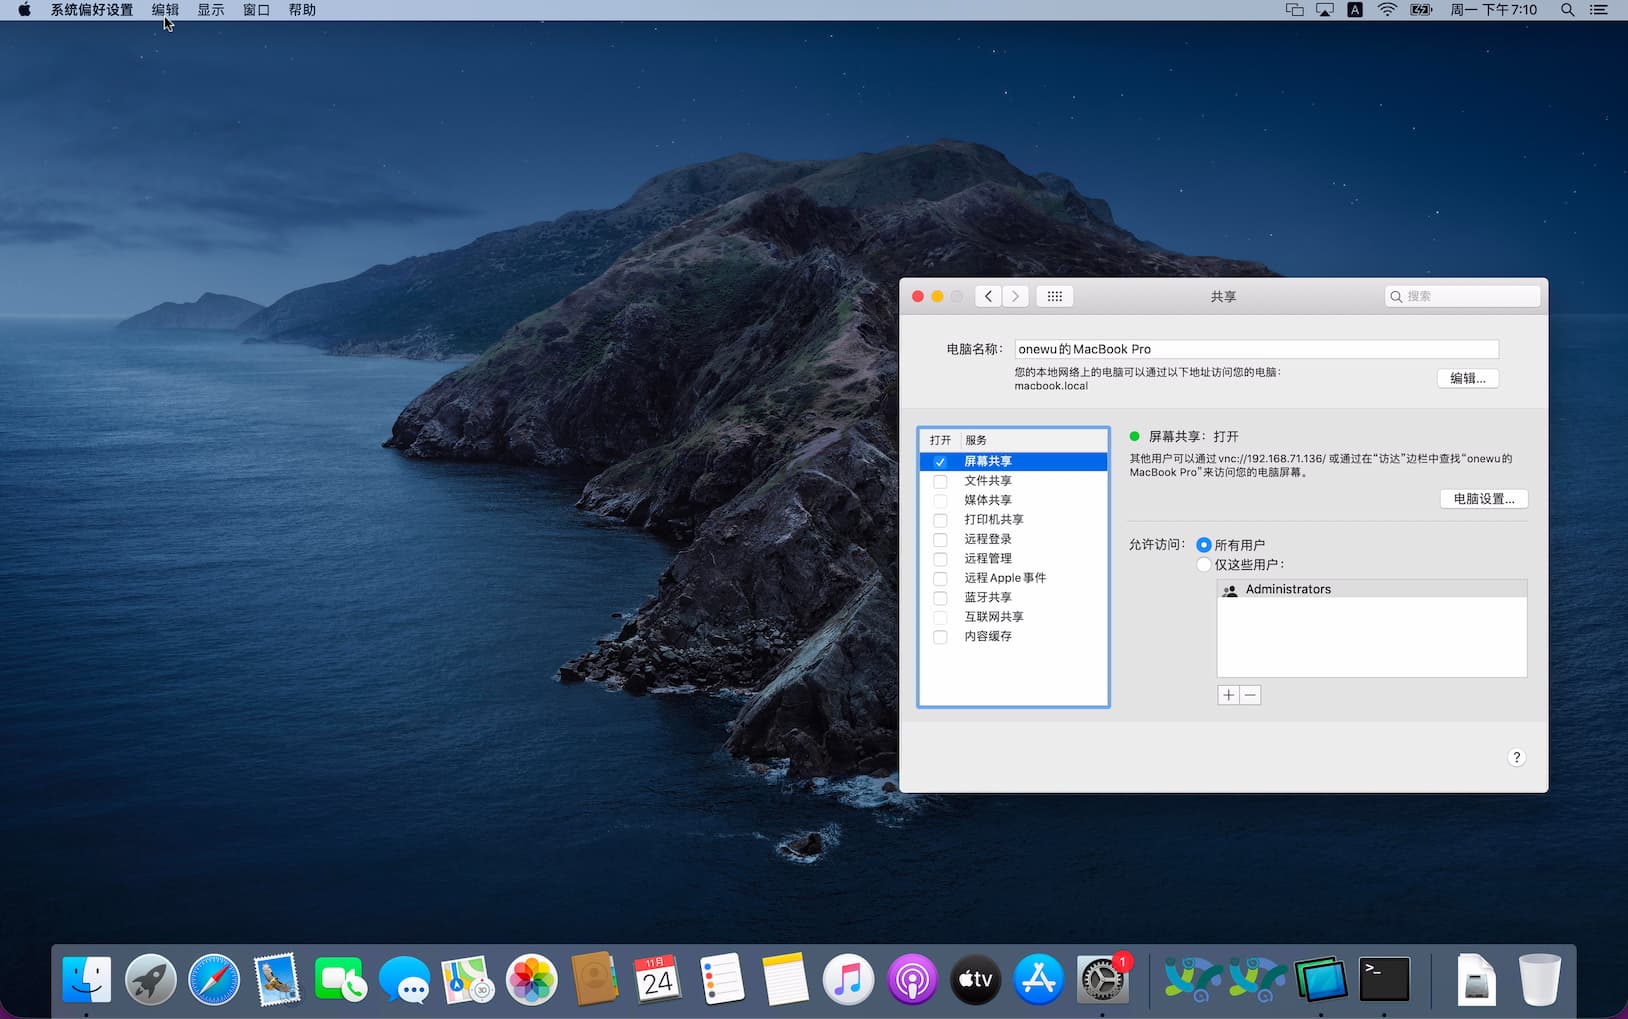Click the 电脑名称 text field
The width and height of the screenshot is (1628, 1019).
coord(1255,349)
